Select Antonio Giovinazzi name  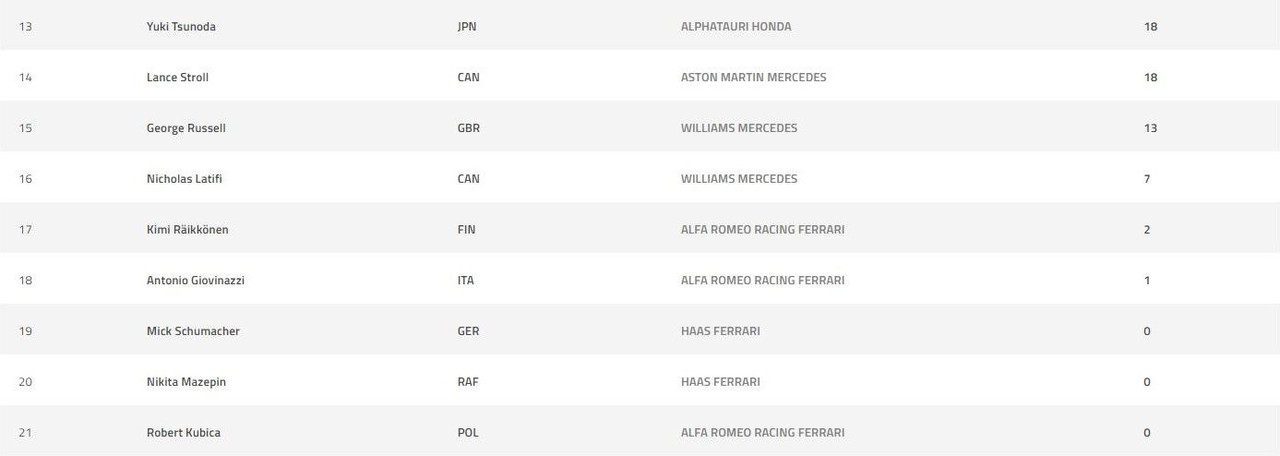(195, 280)
